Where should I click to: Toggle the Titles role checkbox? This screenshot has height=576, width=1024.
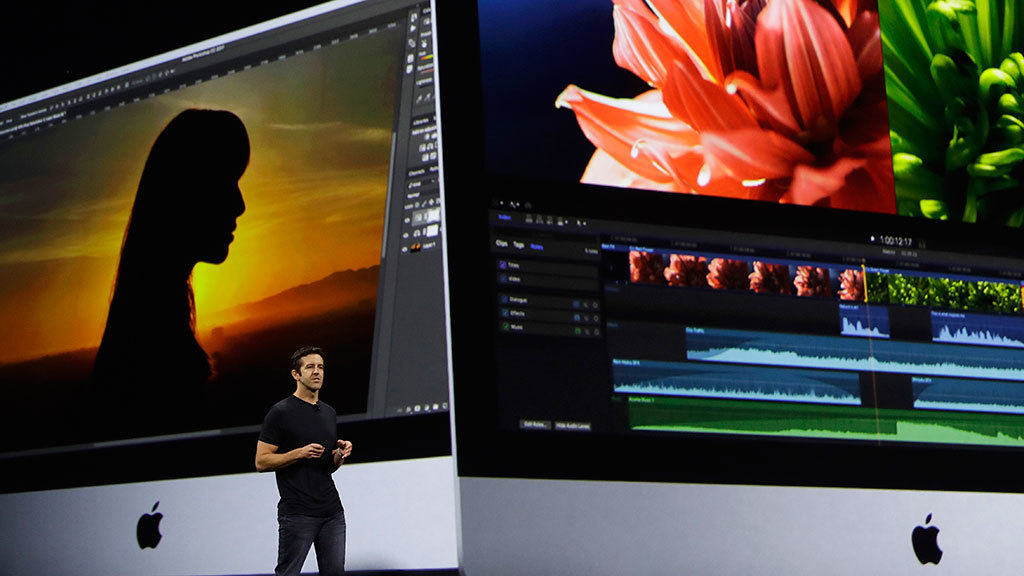[x=501, y=265]
